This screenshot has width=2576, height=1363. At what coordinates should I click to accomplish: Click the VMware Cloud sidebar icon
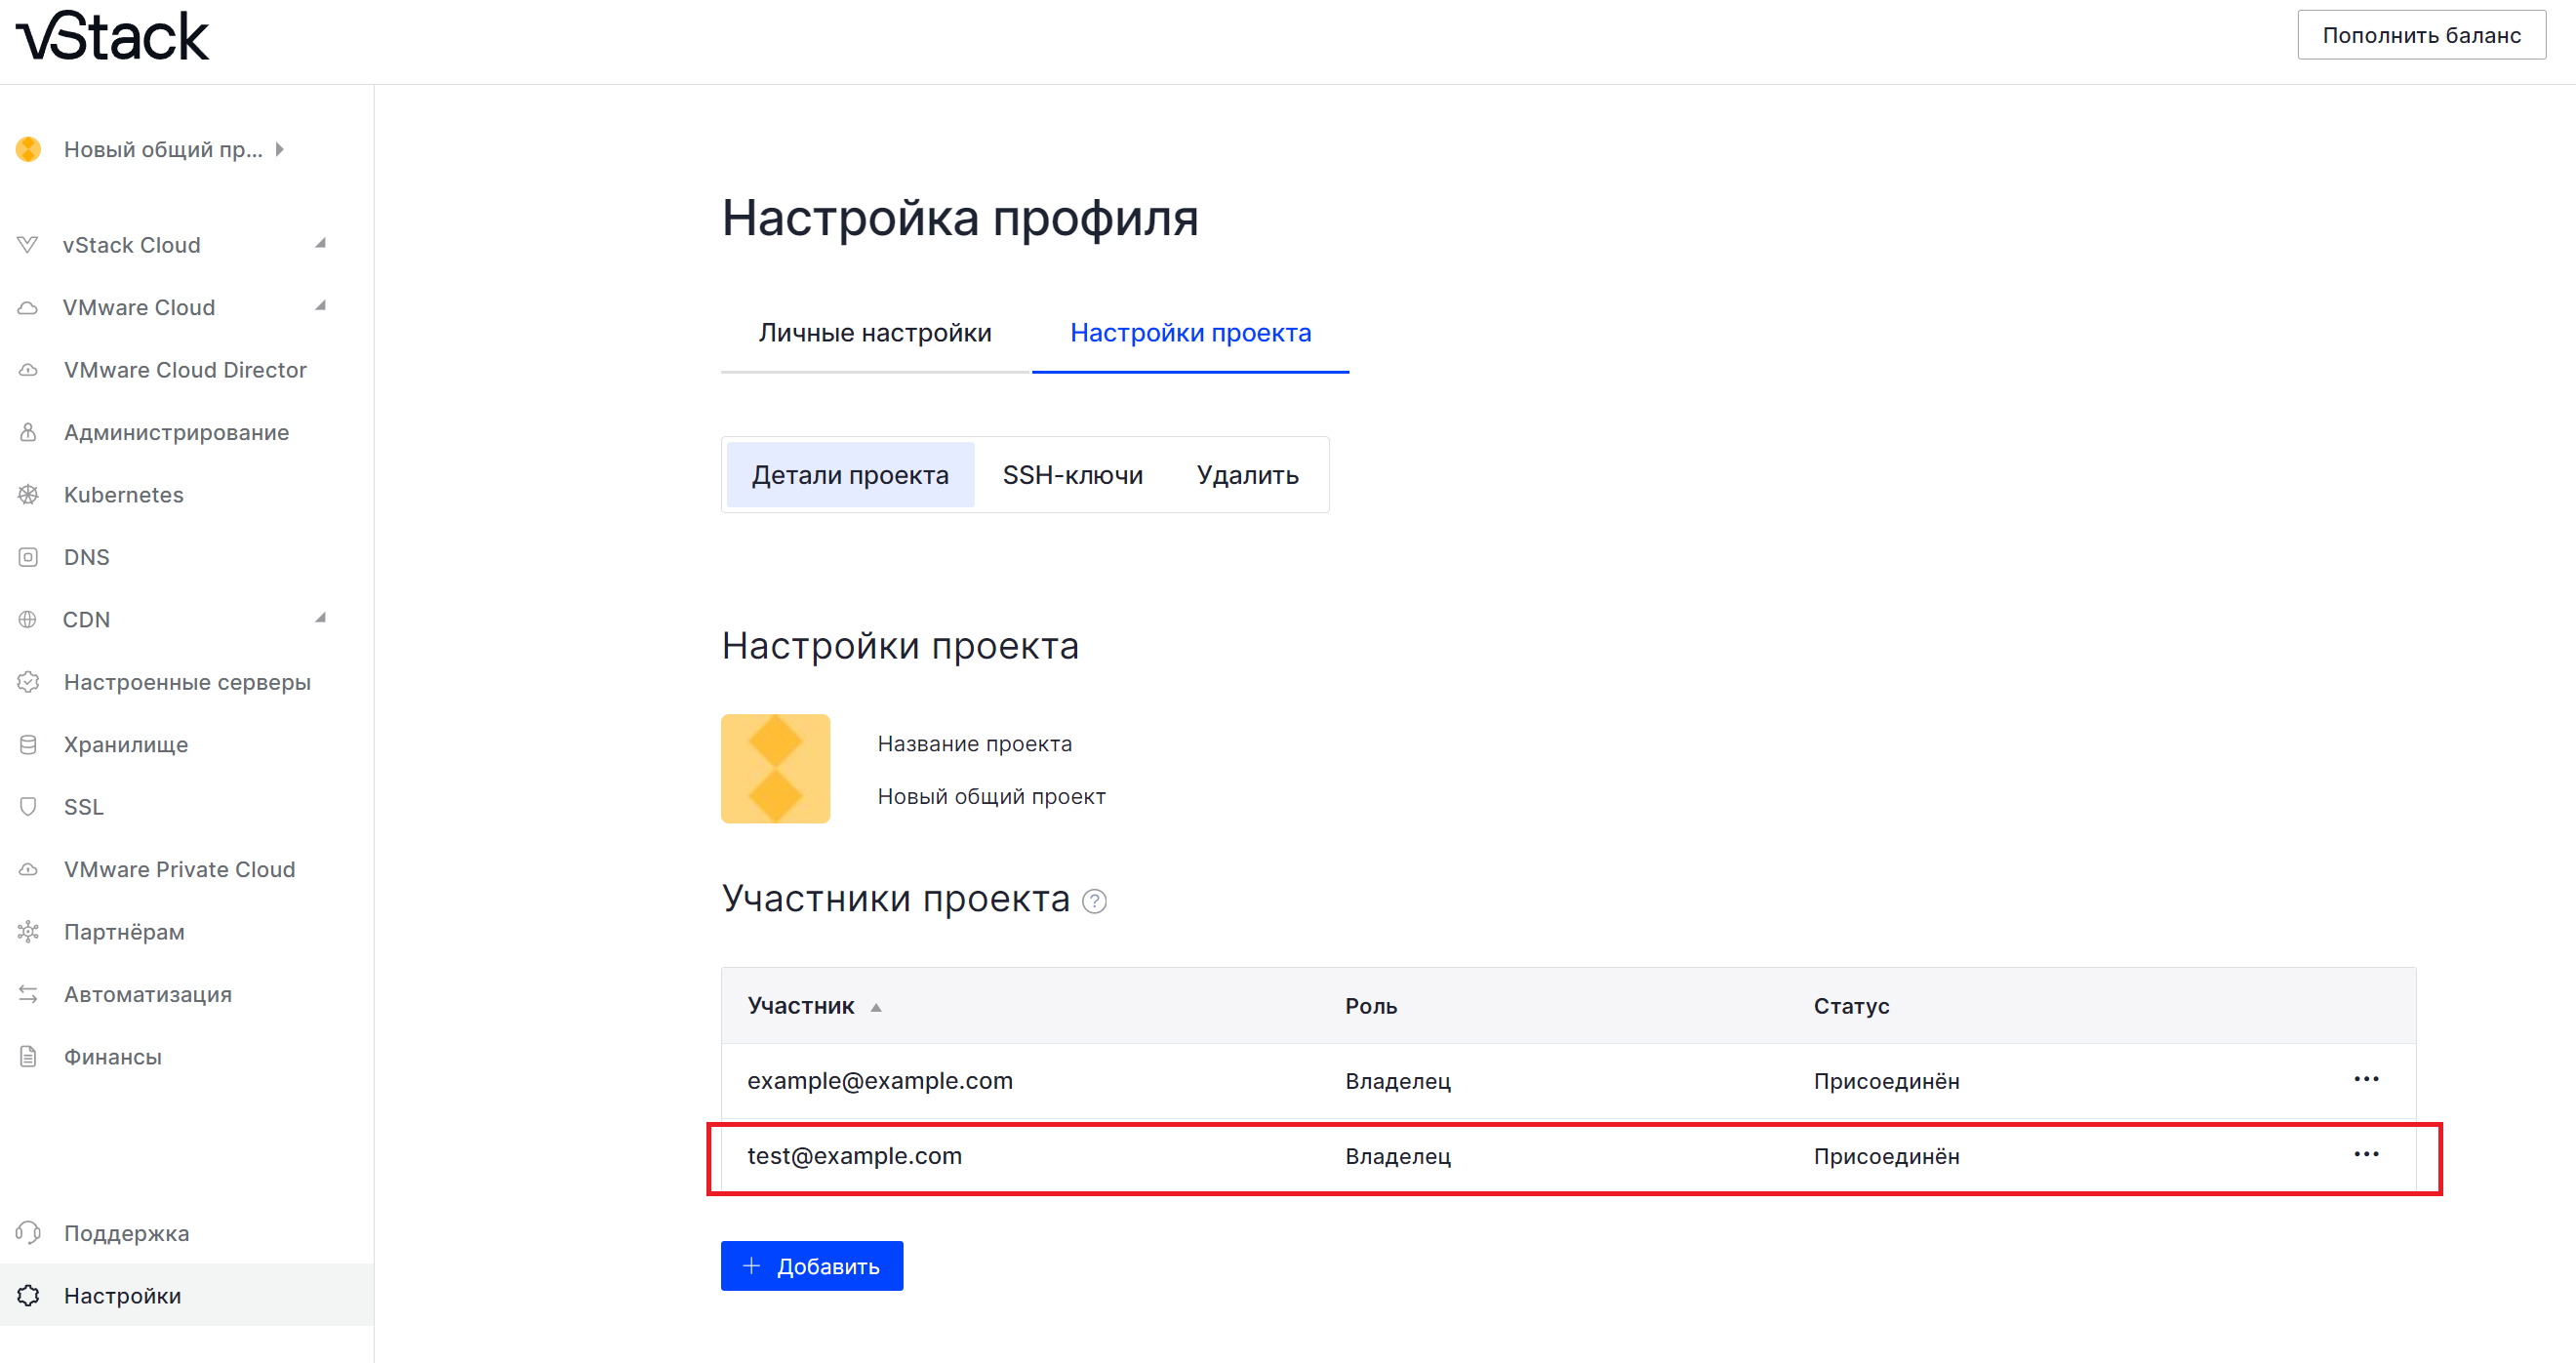click(x=28, y=307)
